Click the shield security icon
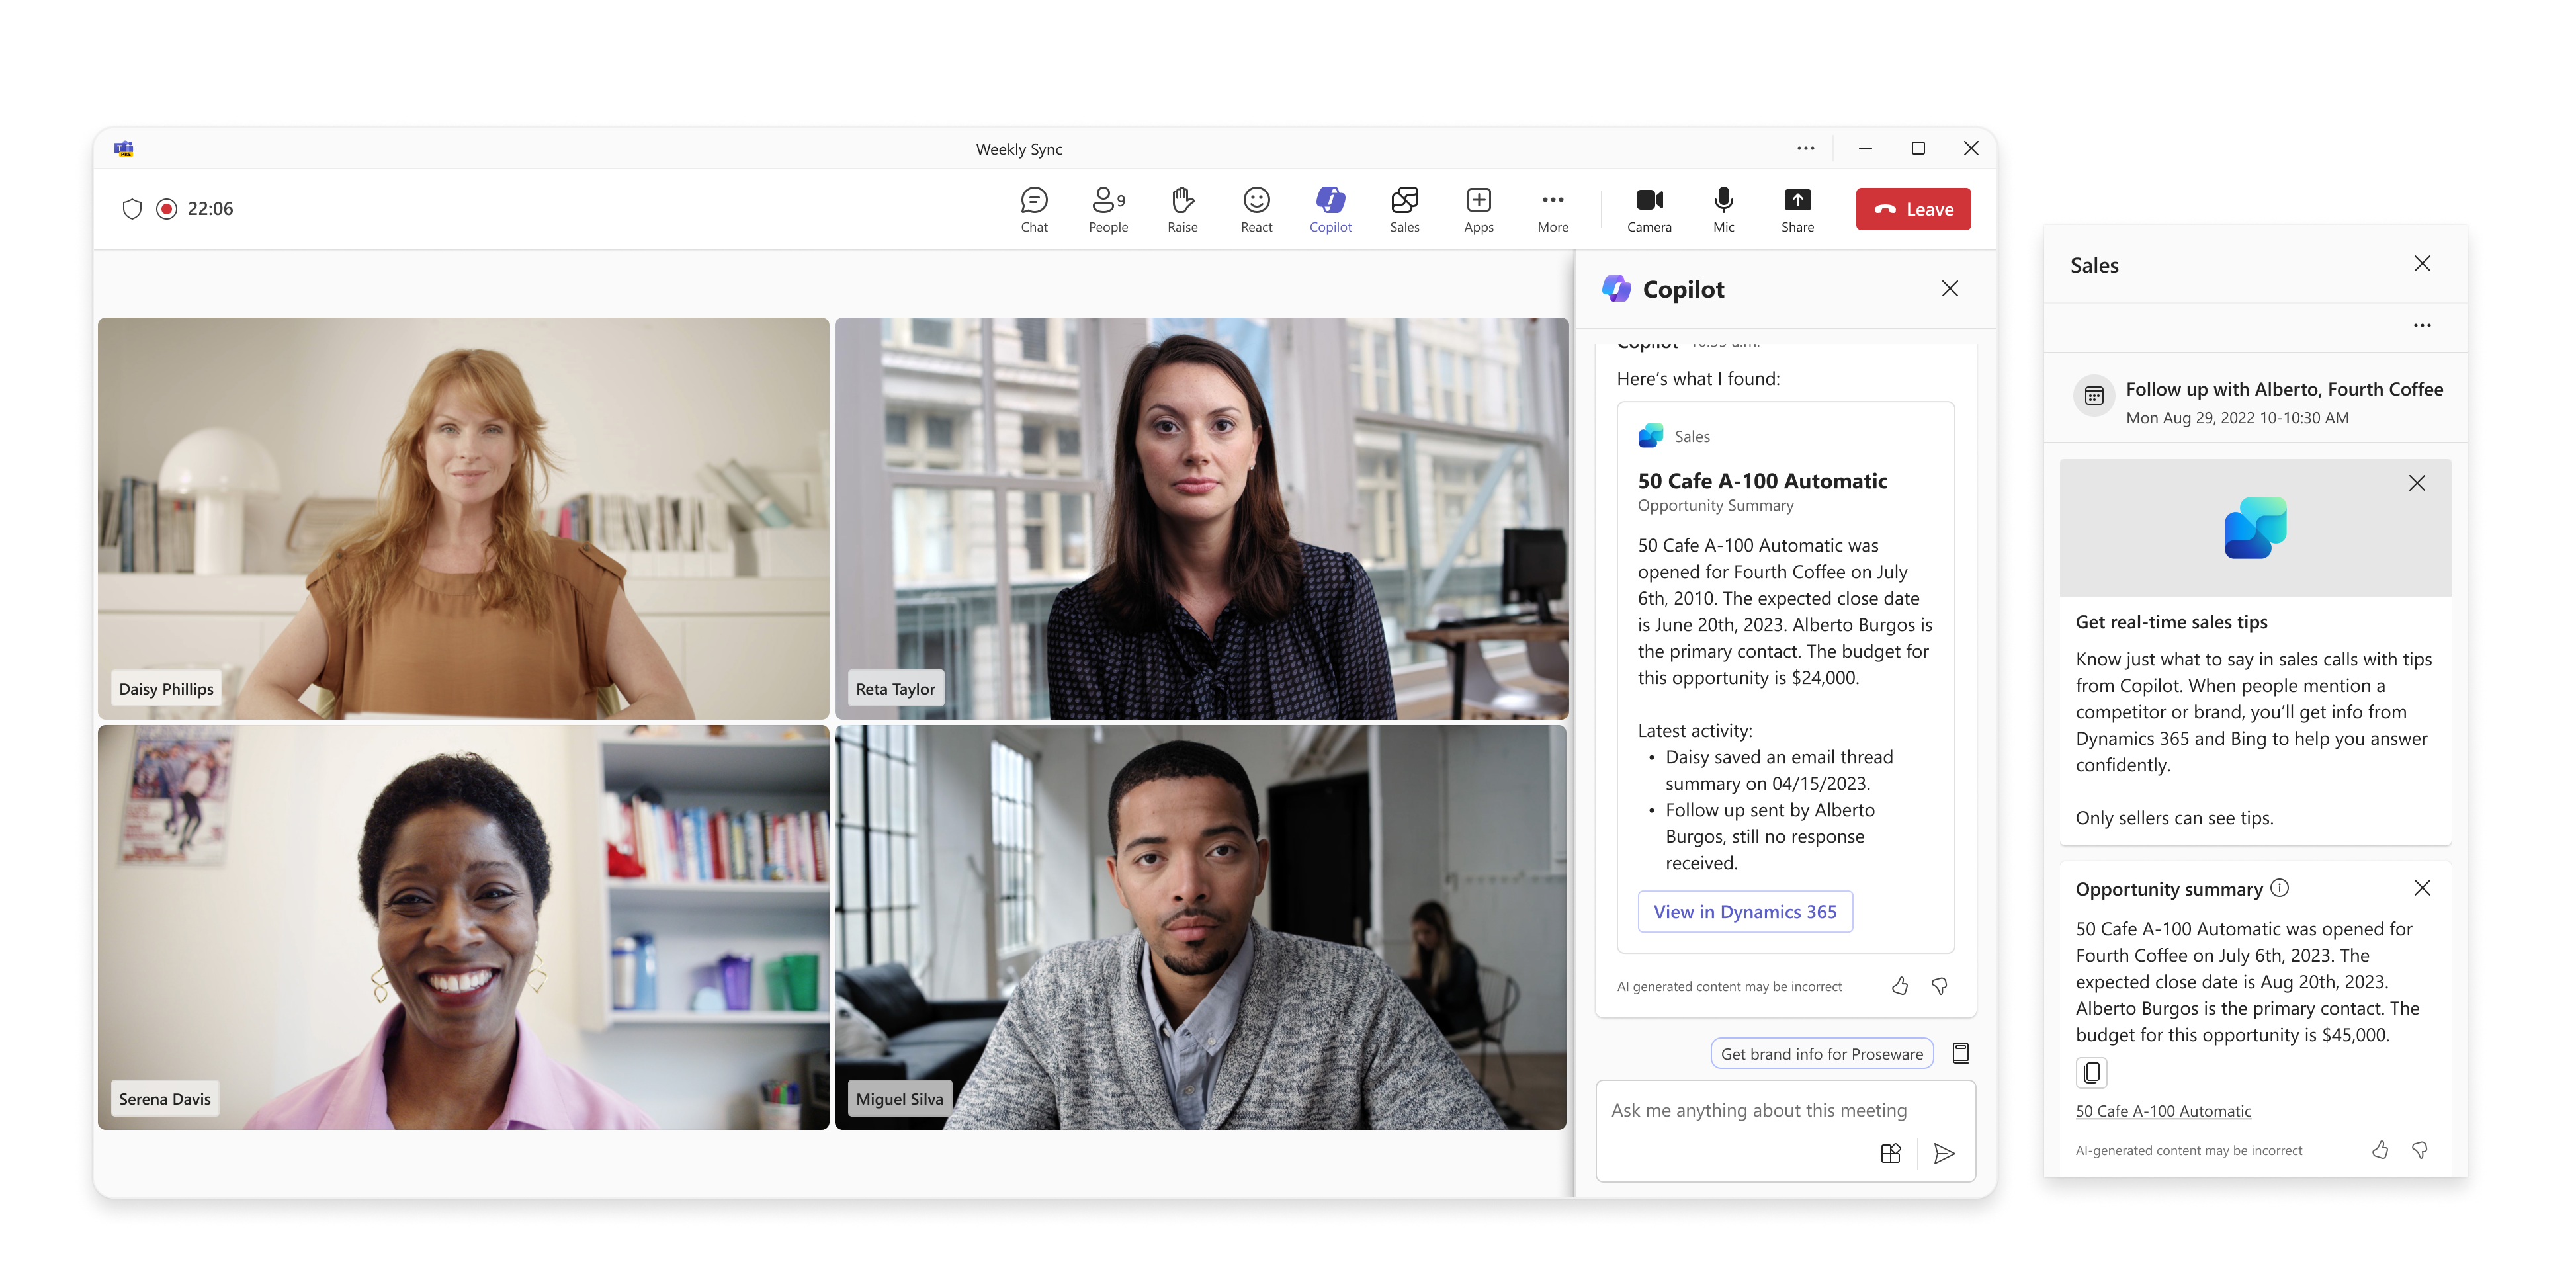 (132, 209)
